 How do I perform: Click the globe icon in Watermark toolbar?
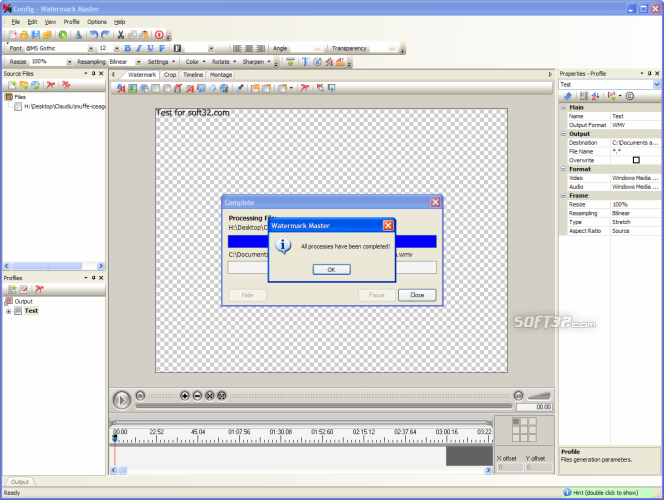point(224,88)
